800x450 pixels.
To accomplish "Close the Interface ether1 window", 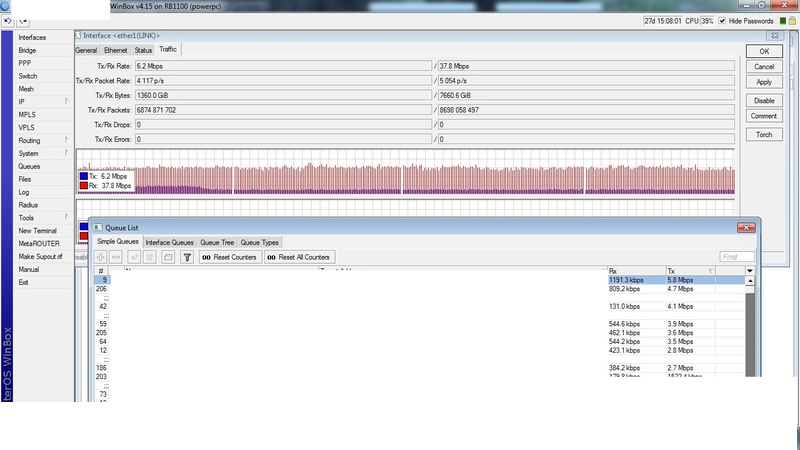I will click(x=775, y=36).
